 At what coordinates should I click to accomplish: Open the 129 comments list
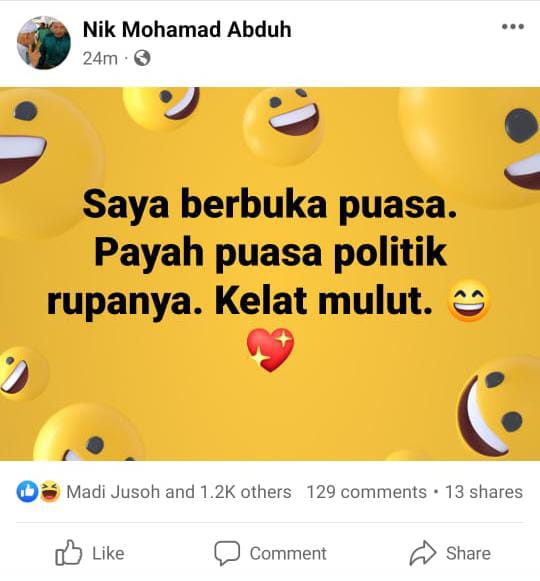coord(367,492)
